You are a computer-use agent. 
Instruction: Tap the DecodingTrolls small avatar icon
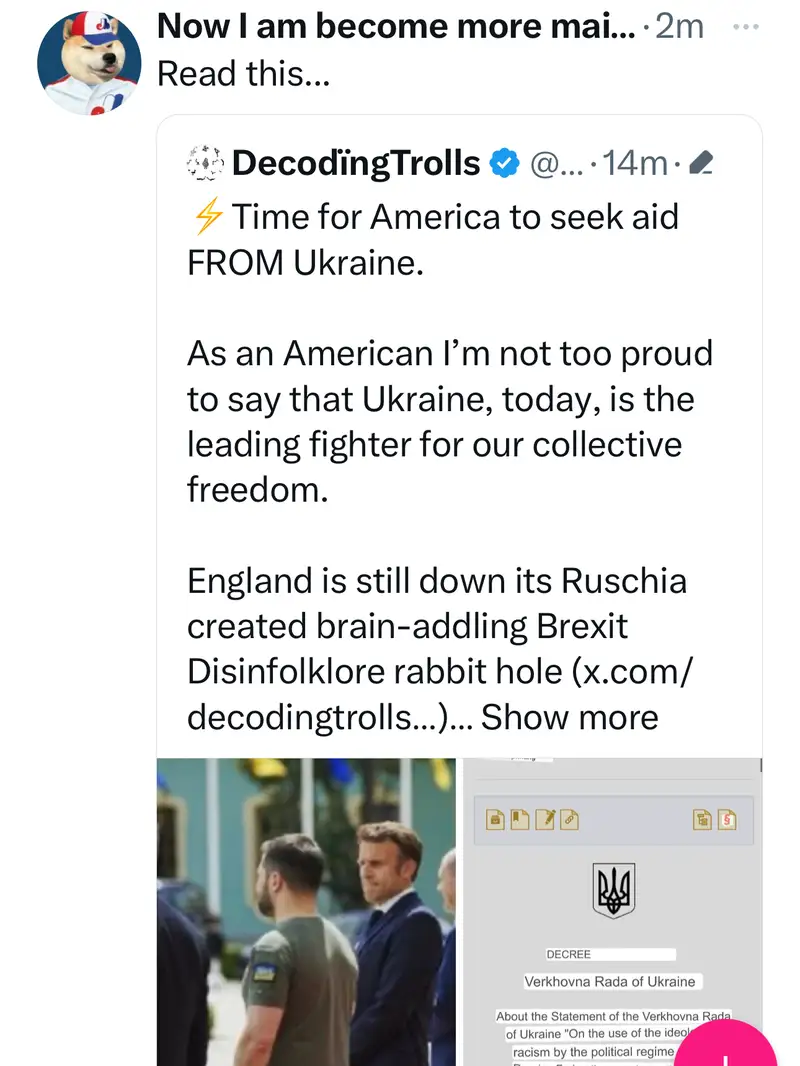coord(206,163)
